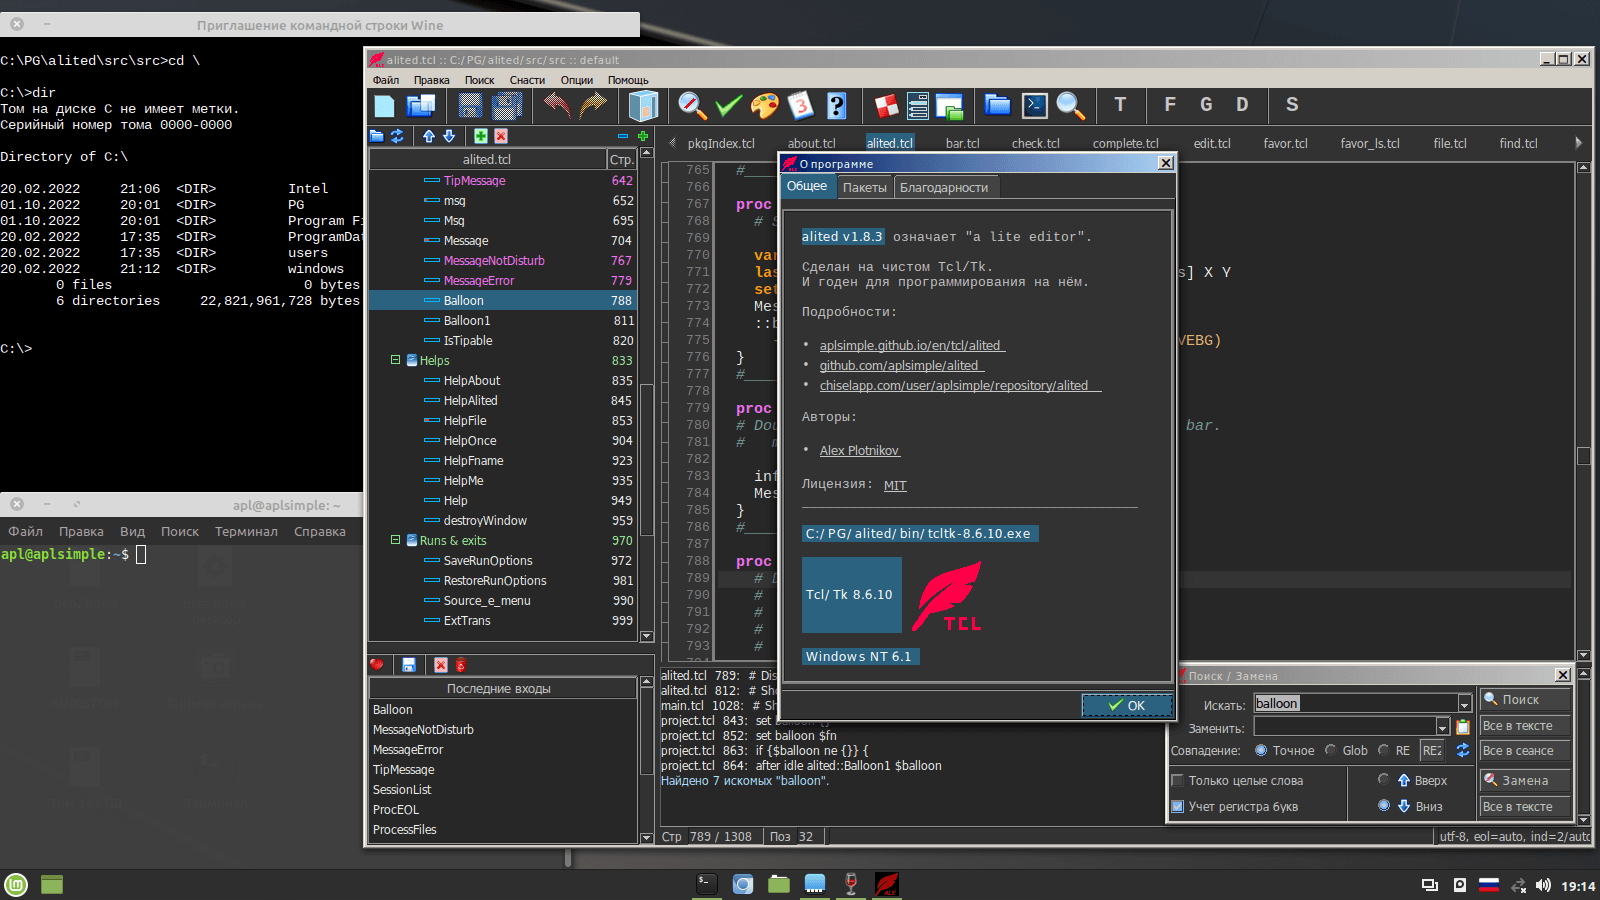Screen dimensions: 1600x900
Task: Select the Точное match radio button
Action: click(x=1261, y=750)
